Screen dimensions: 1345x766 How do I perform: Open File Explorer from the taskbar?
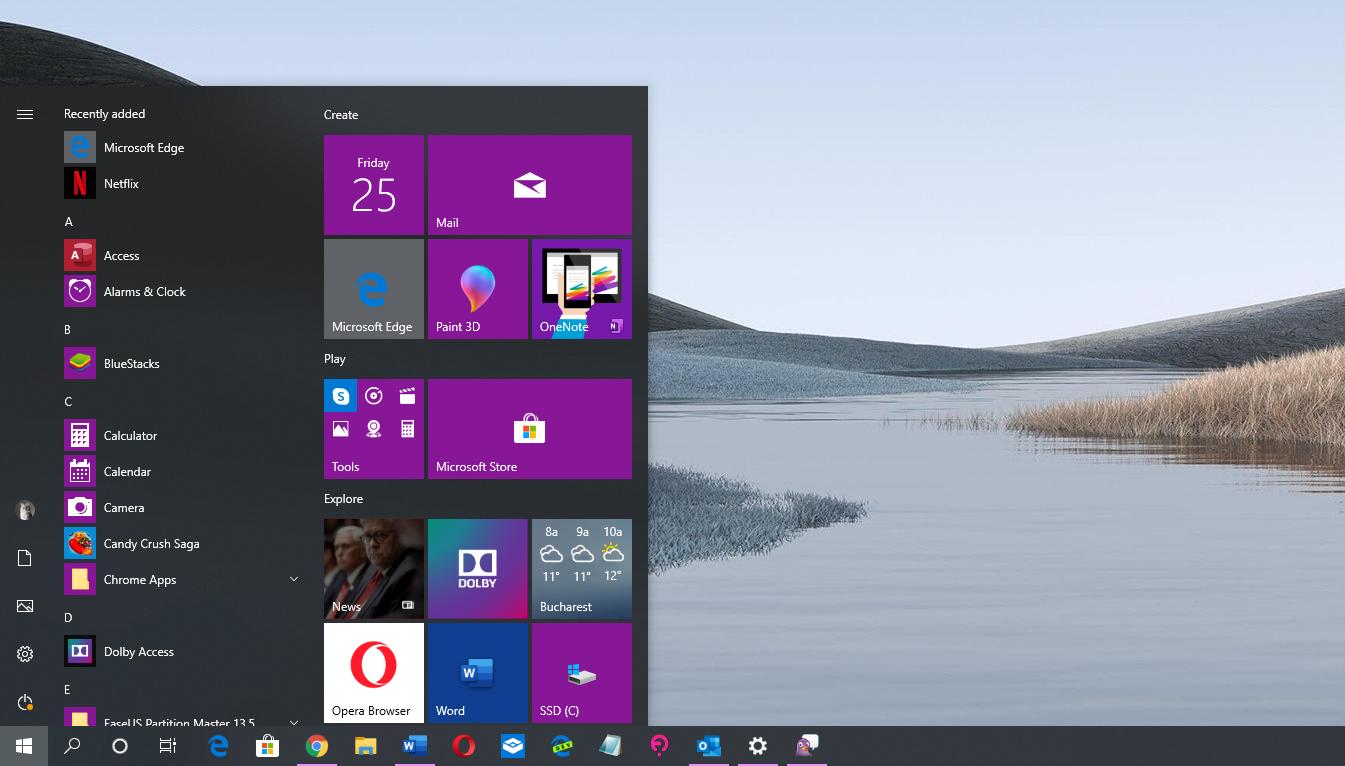point(366,746)
